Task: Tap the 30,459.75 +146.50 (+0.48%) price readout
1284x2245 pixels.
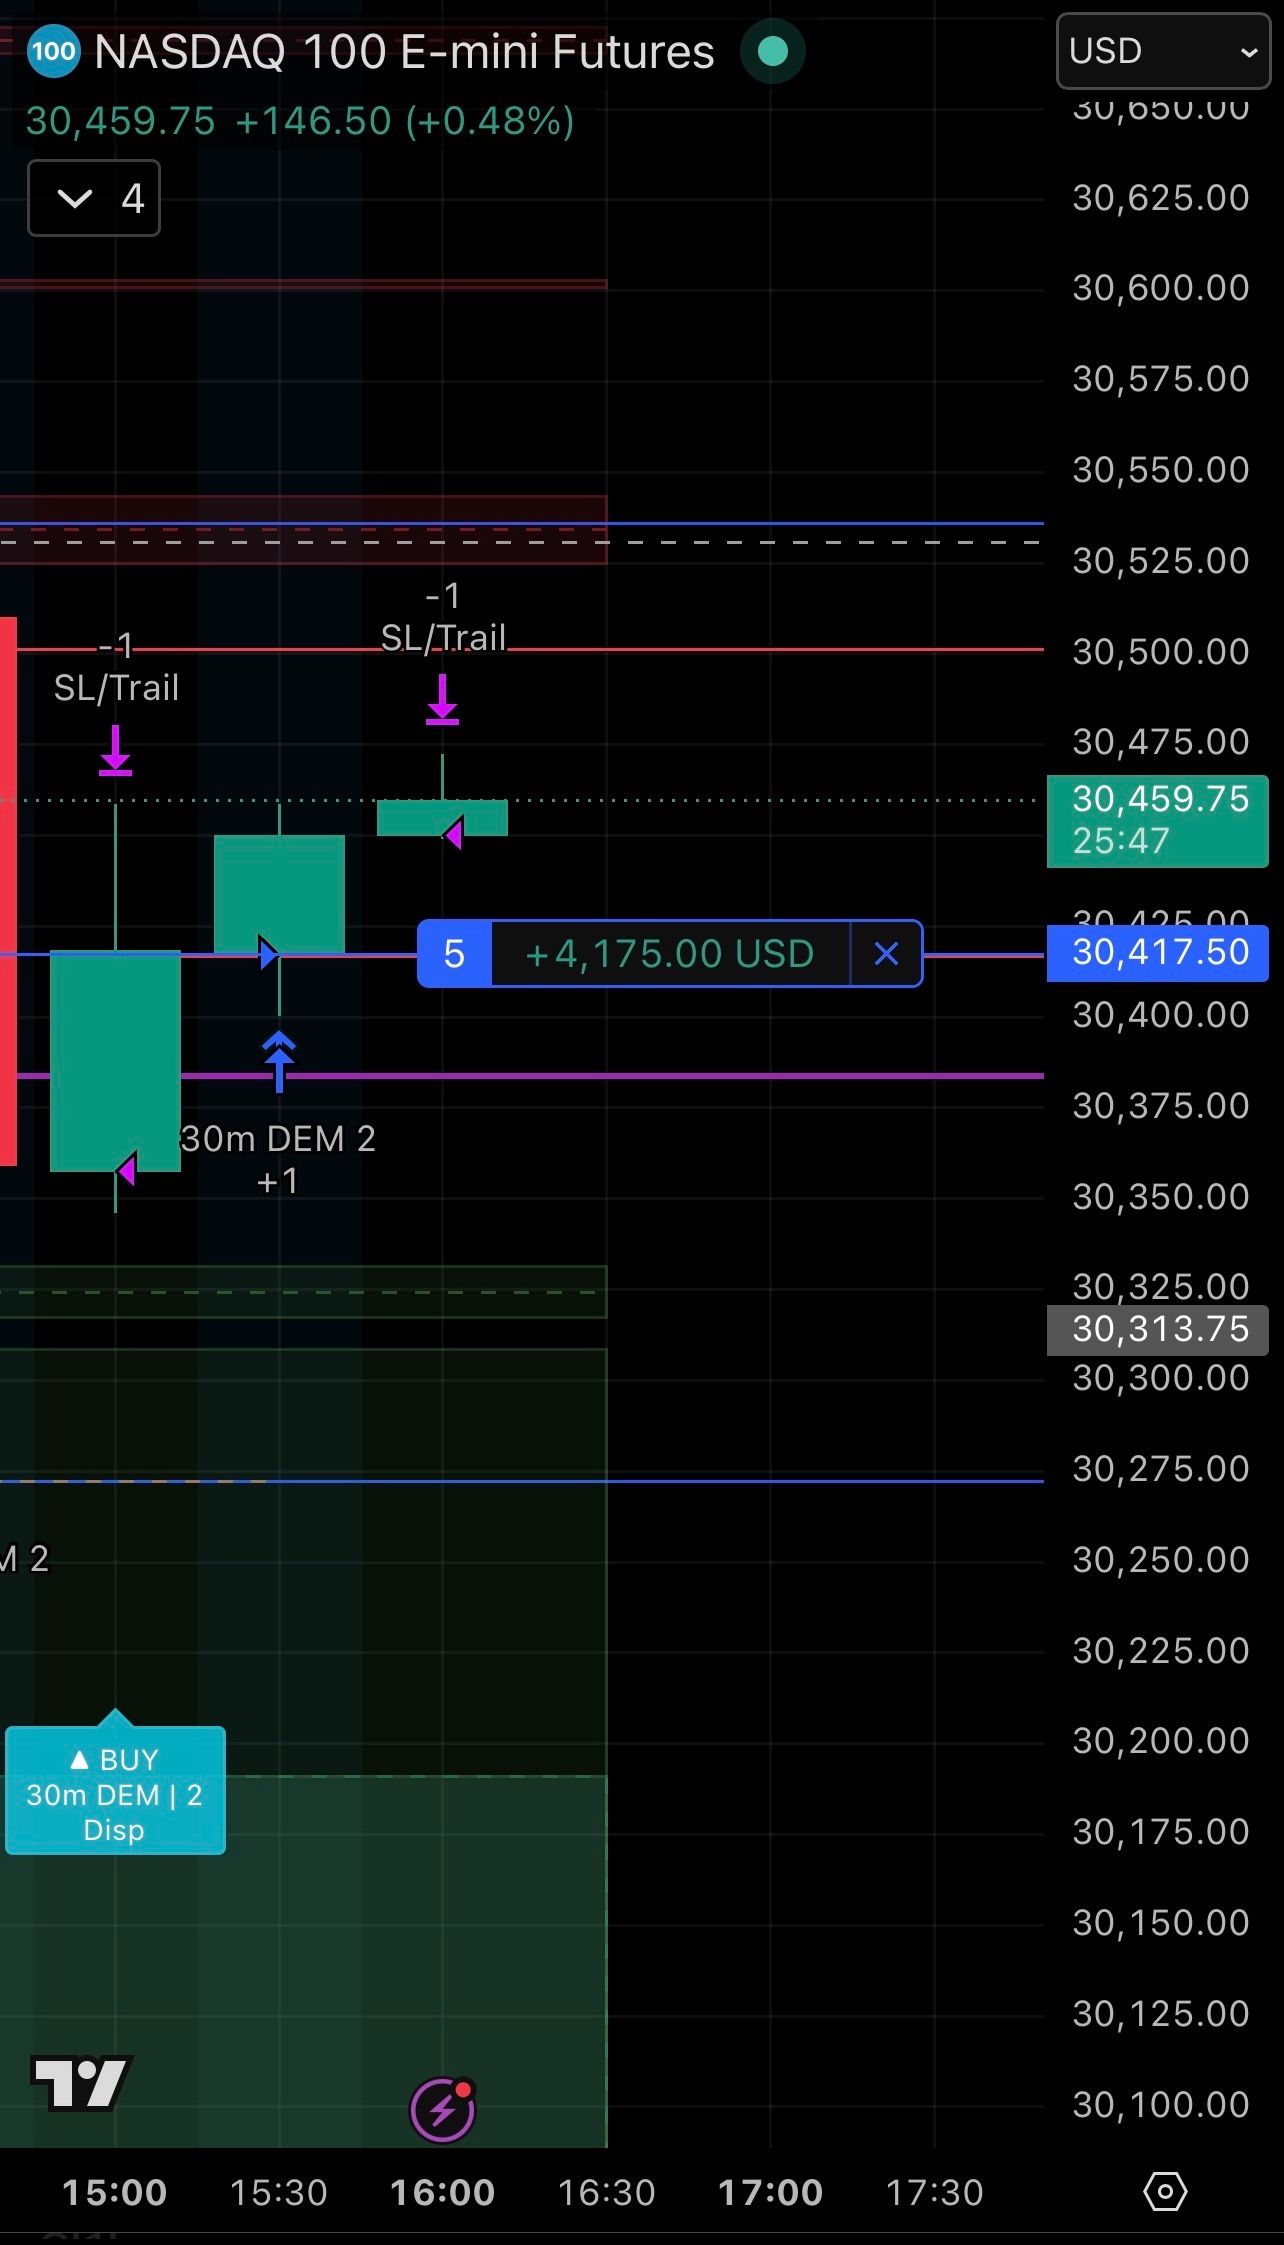Action: point(300,121)
